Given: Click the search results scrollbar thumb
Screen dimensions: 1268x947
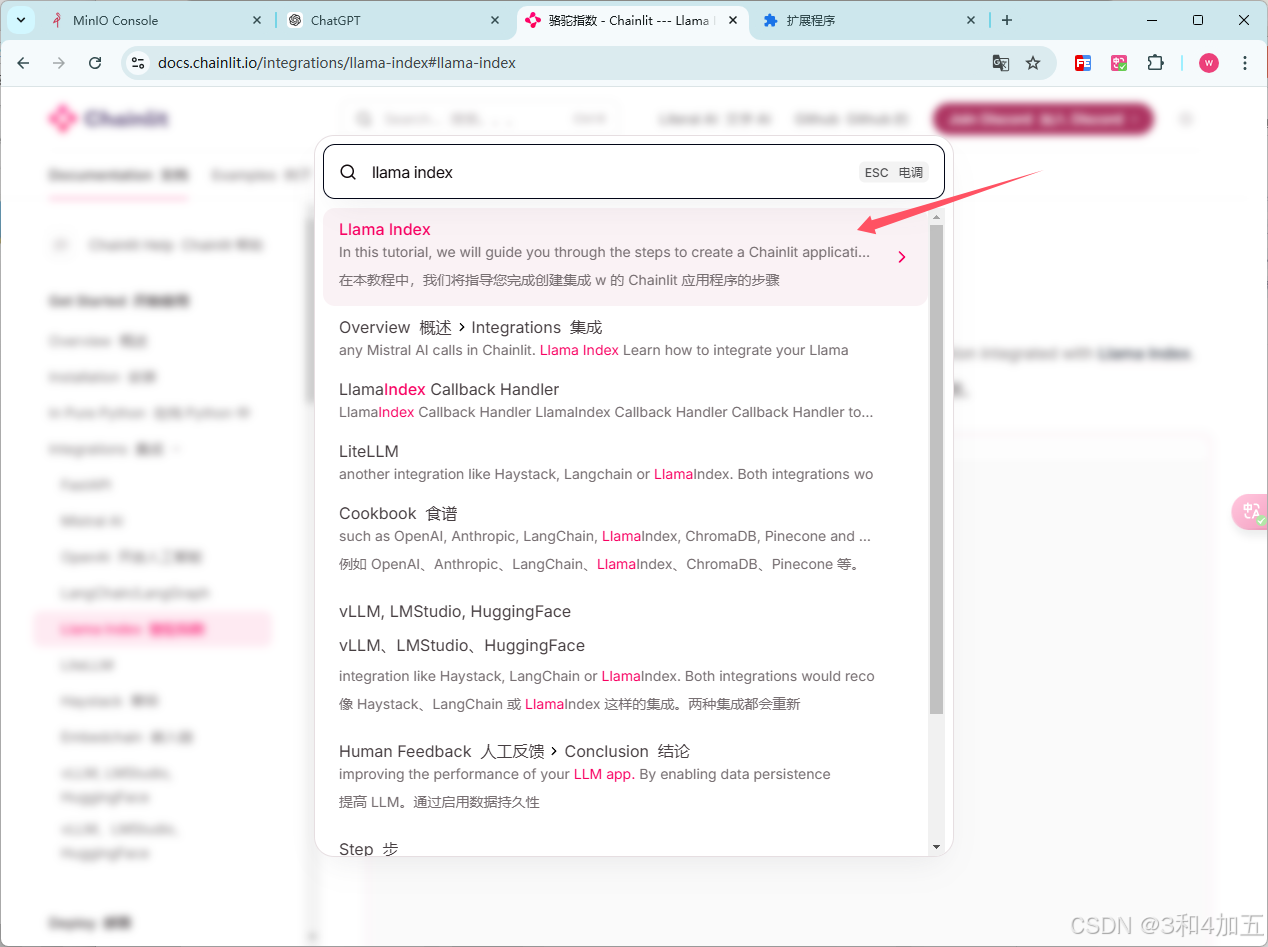Looking at the screenshot, I should tap(936, 469).
